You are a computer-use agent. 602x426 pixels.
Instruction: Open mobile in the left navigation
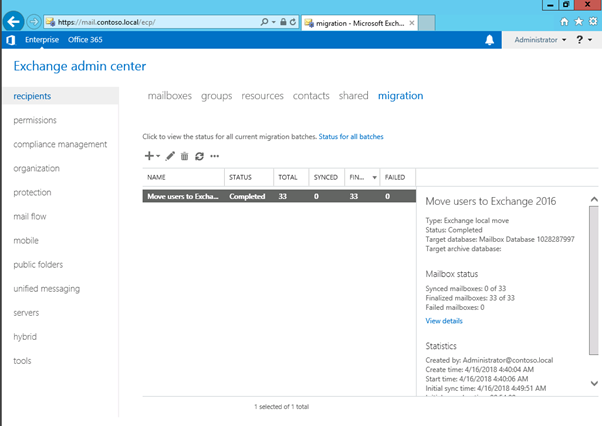[26, 241]
